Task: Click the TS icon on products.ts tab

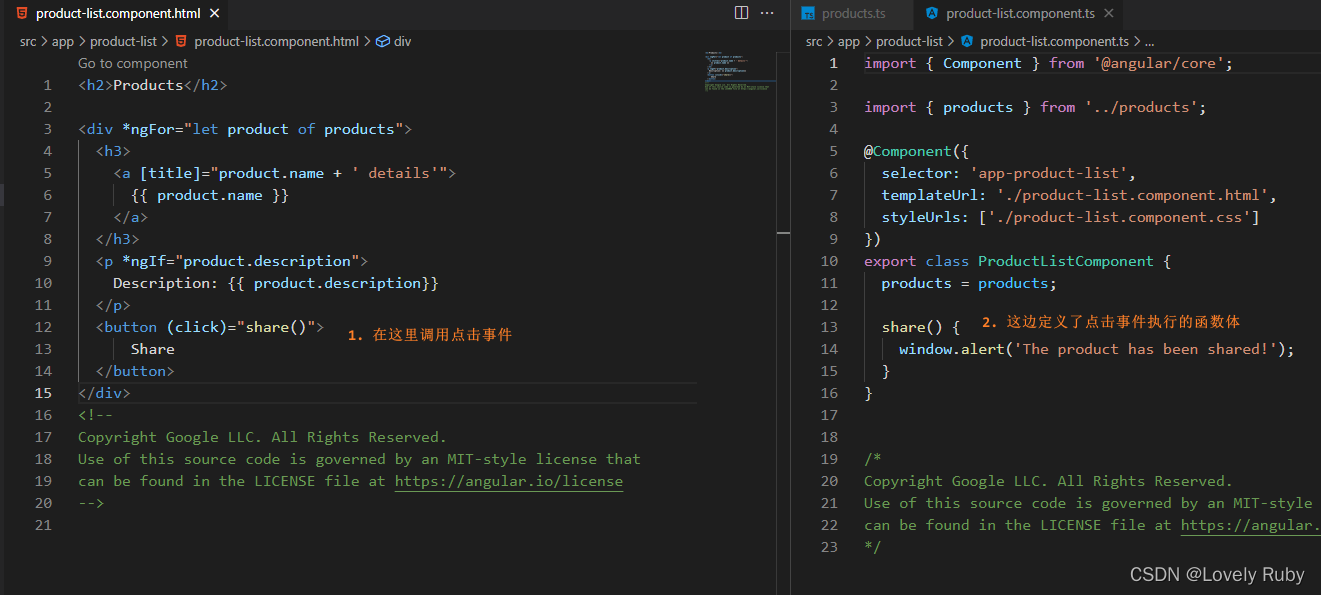Action: tap(808, 14)
